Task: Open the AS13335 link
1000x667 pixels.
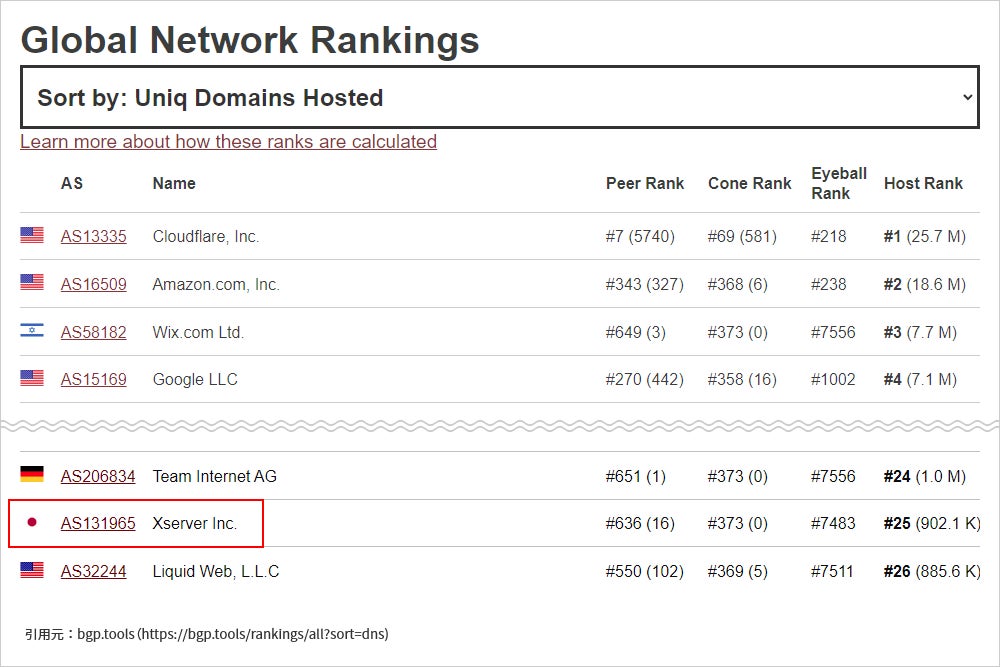Action: point(94,237)
